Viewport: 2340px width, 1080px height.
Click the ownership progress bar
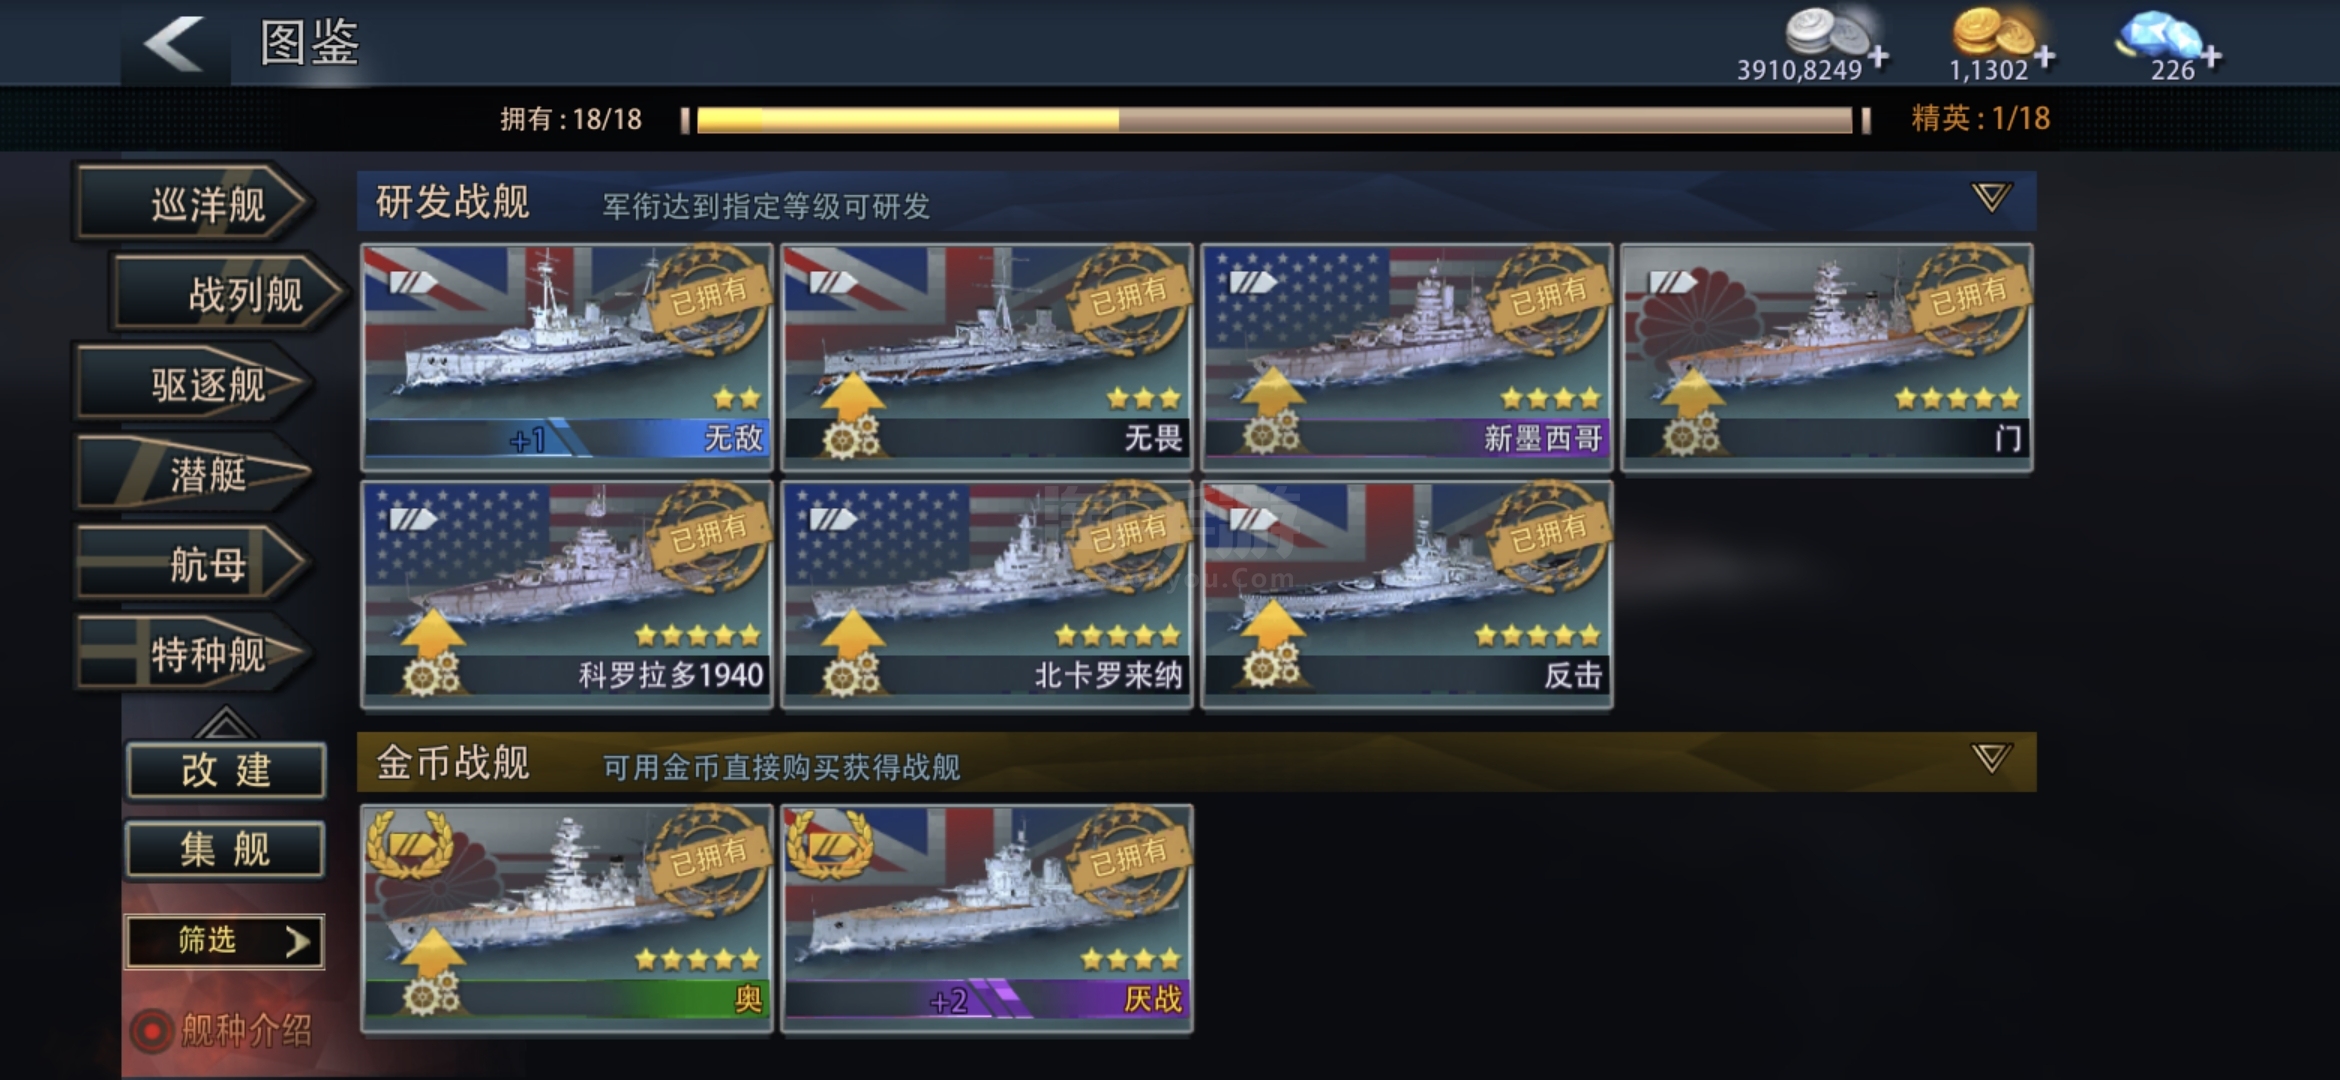pyautogui.click(x=1275, y=120)
